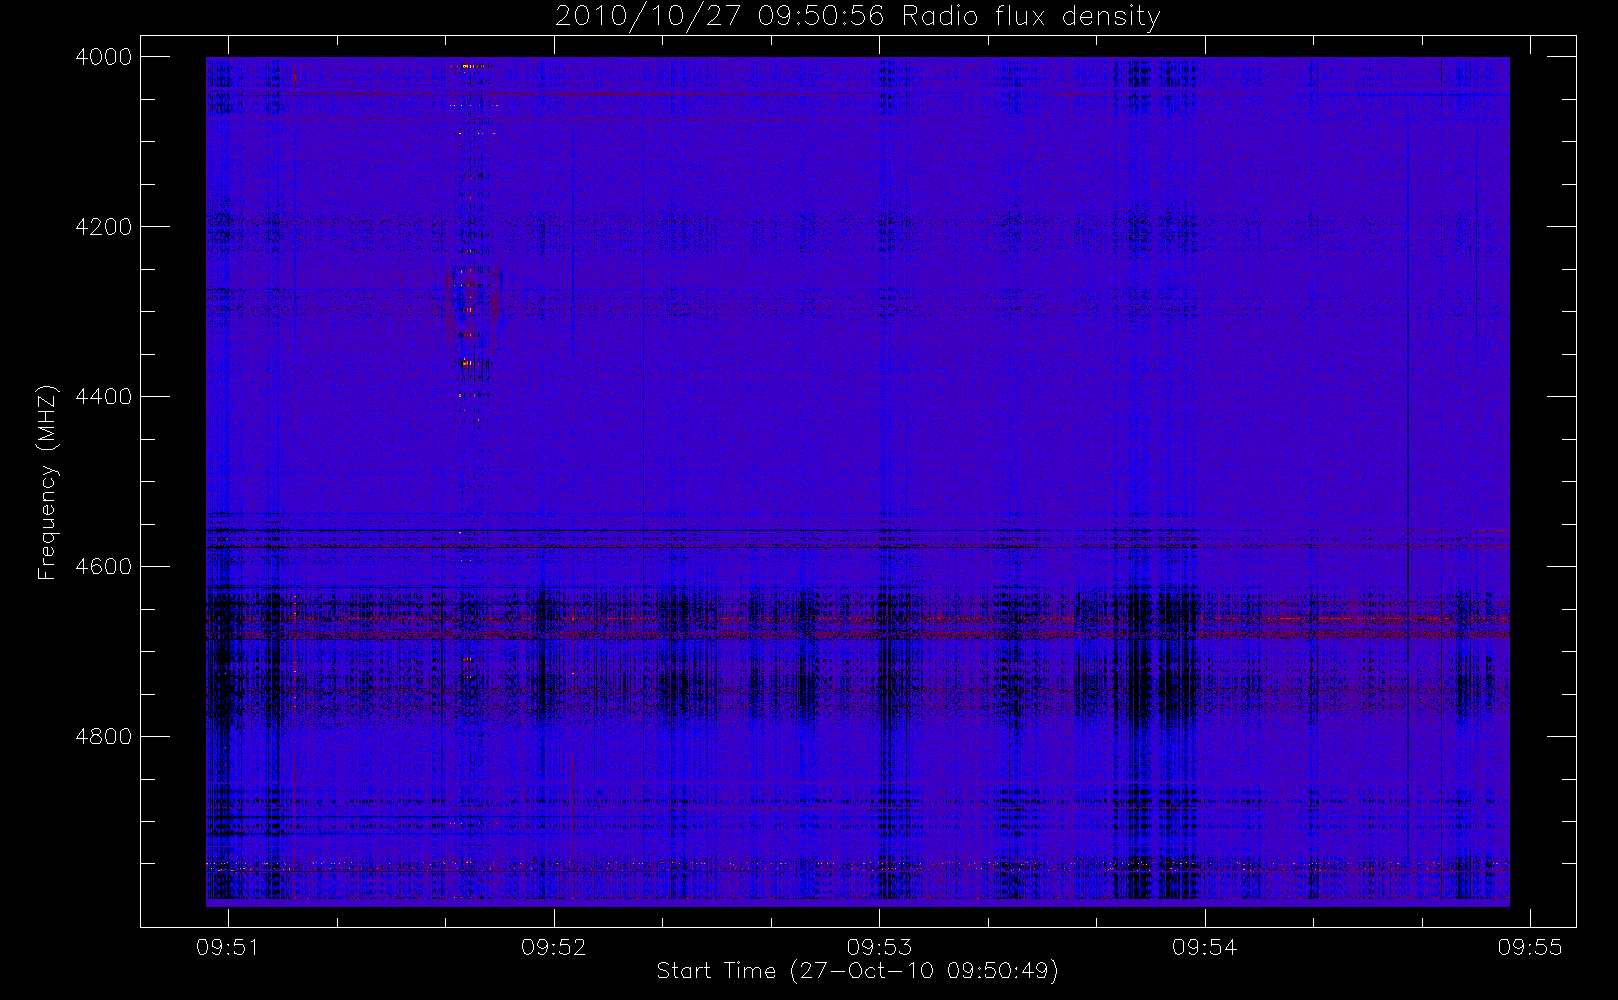Image resolution: width=1618 pixels, height=1000 pixels.
Task: Click the 'Frequency (MHZ)' axis label
Action: coord(46,482)
